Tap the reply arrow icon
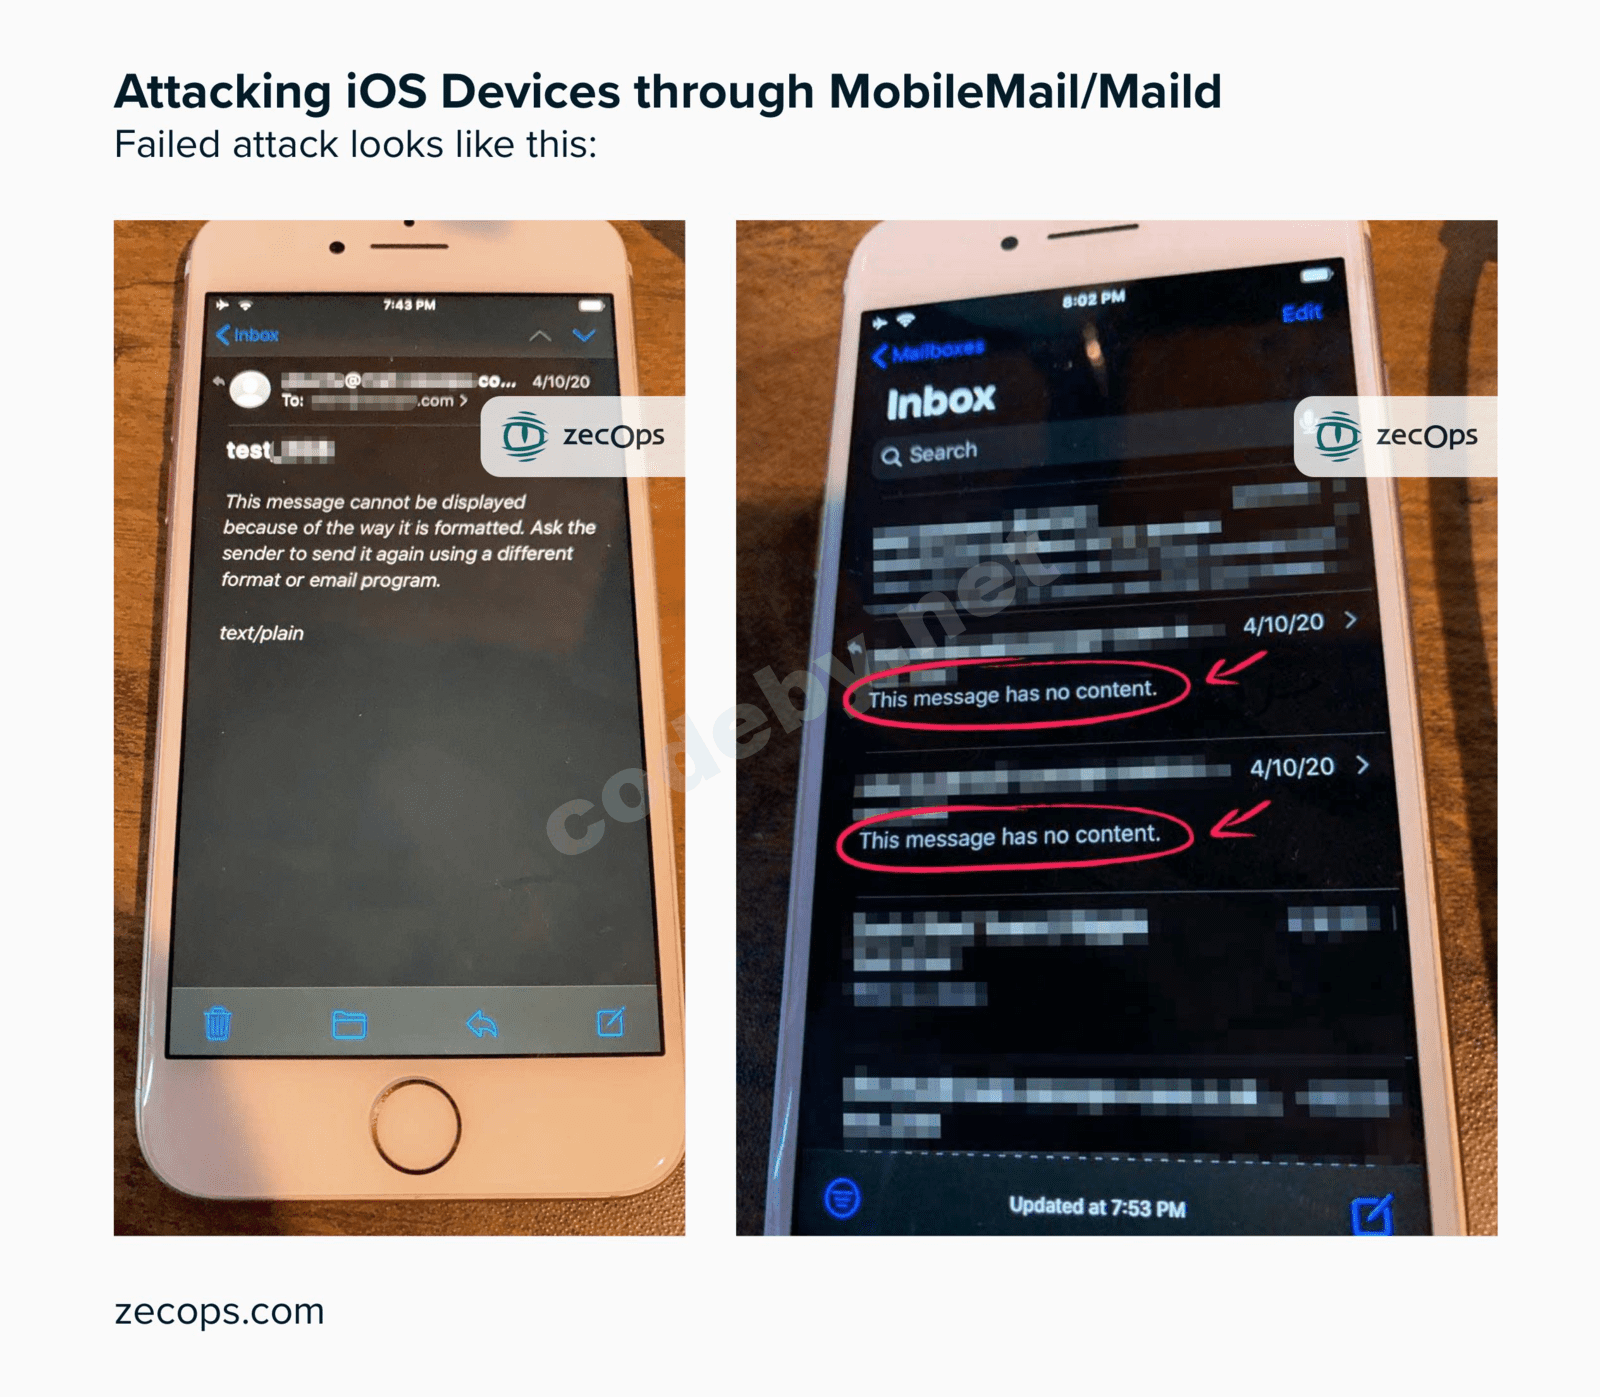 [482, 1023]
